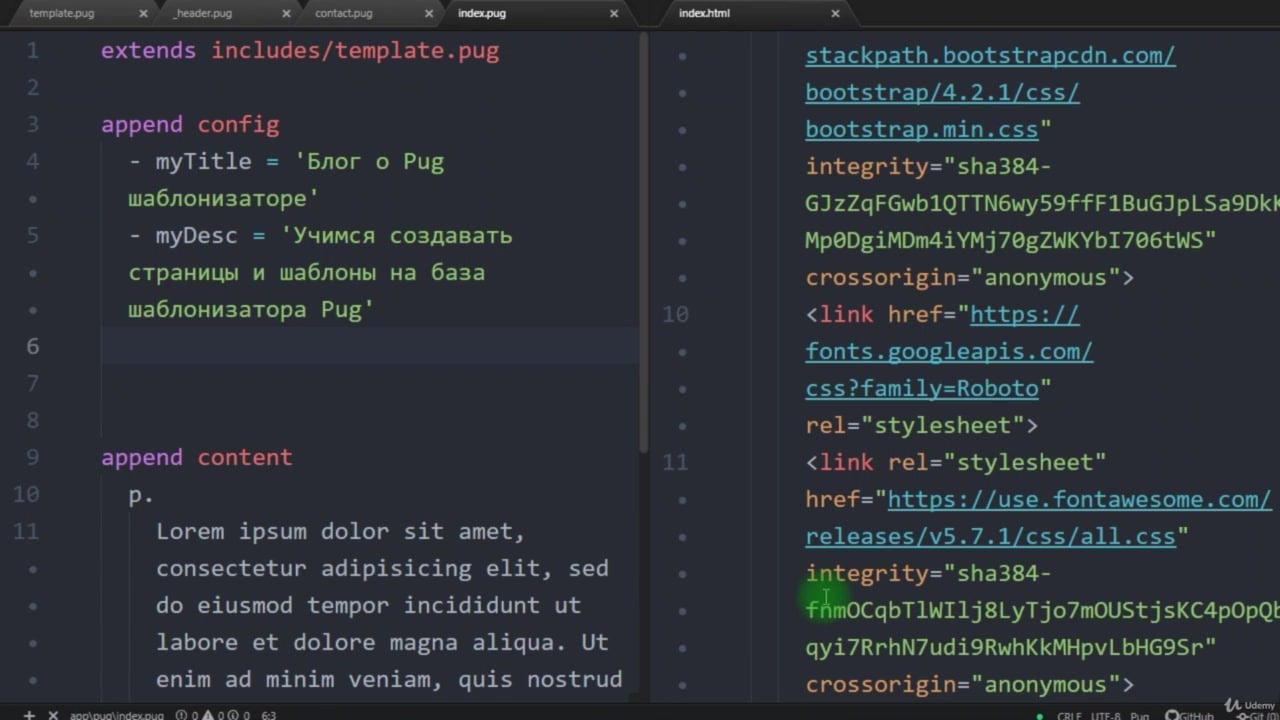Click line number 3 in left gutter
The image size is (1280, 720).
32,125
